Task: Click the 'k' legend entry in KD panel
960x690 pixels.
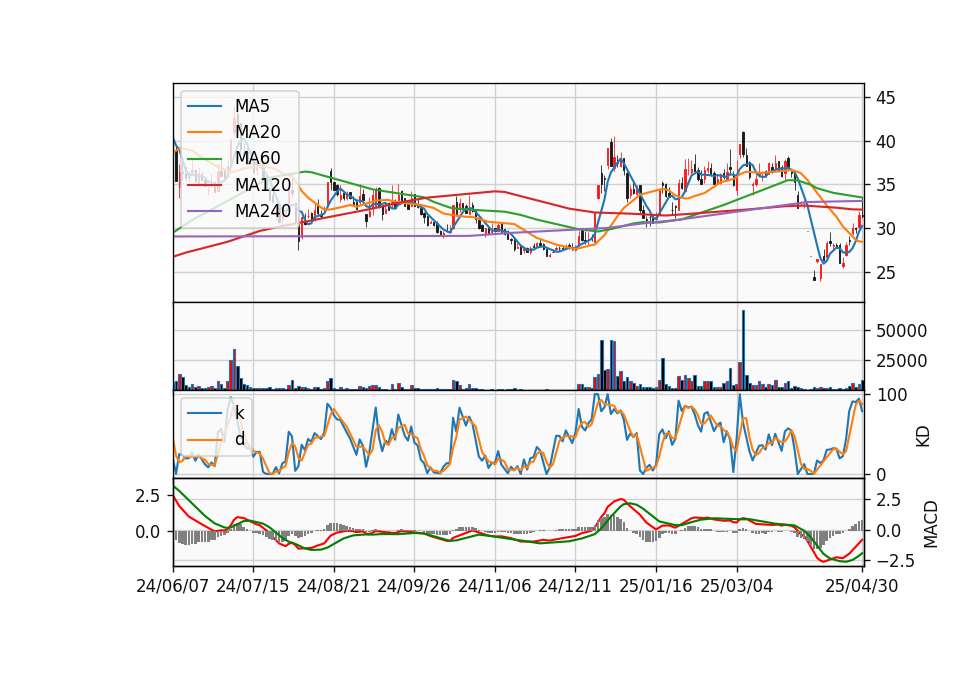Action: (239, 413)
